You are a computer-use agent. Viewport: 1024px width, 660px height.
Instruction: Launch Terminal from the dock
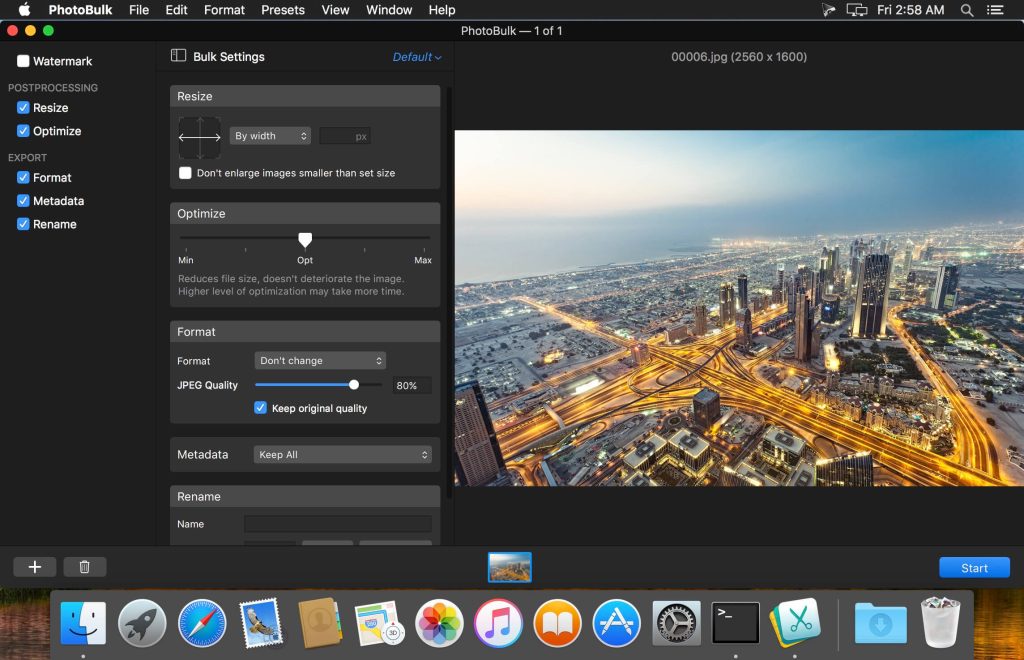pos(735,623)
